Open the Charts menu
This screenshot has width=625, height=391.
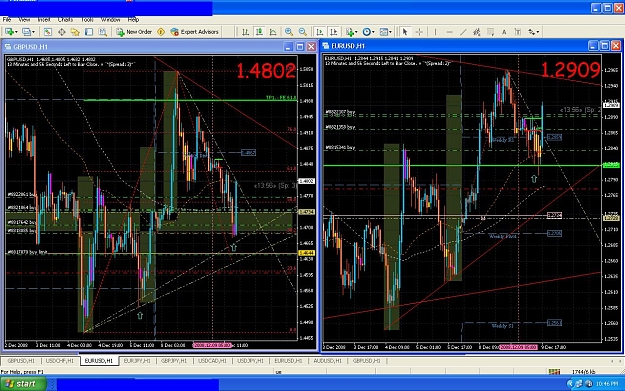click(65, 20)
